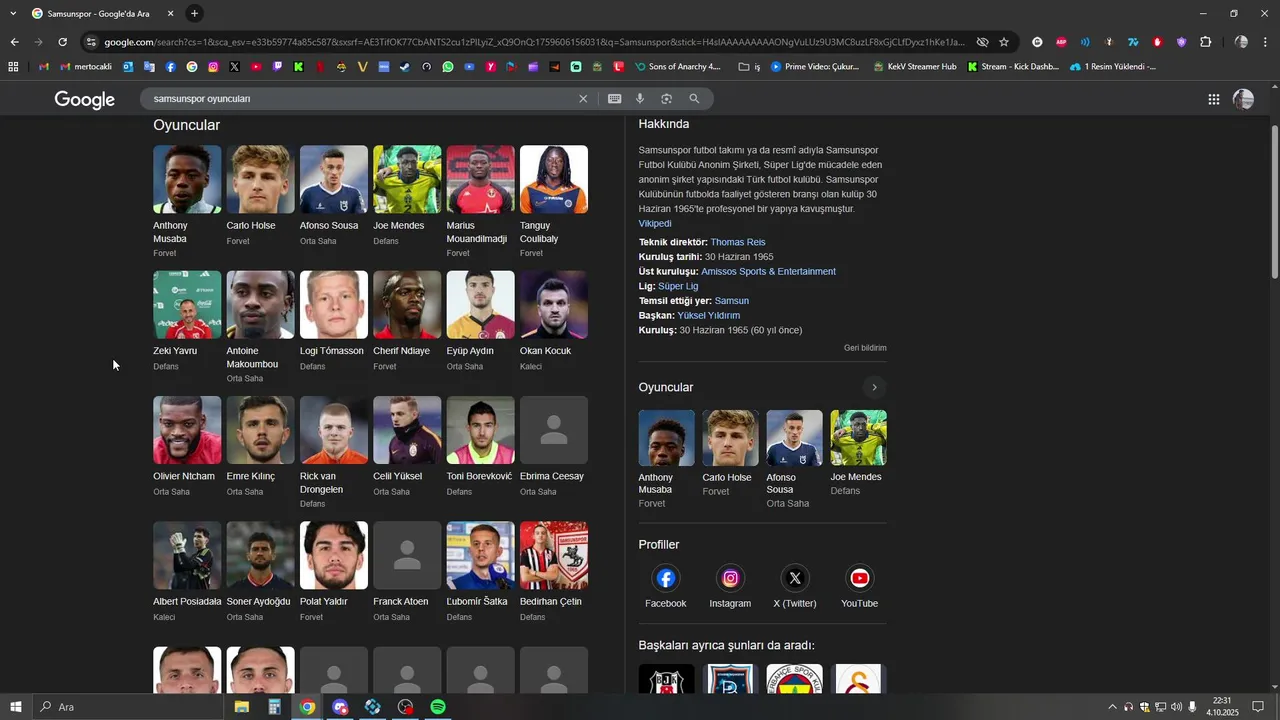
Task: Open Okan Kocuk player card
Action: coord(554,321)
